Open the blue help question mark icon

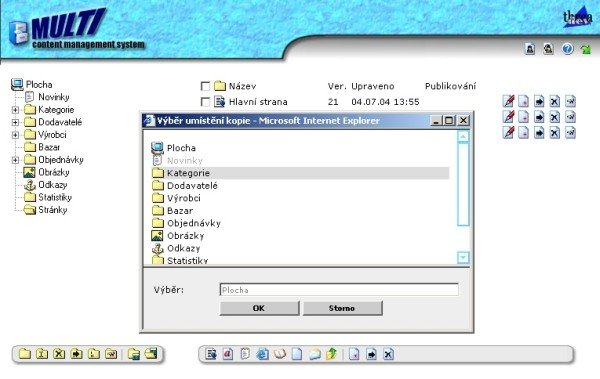click(x=567, y=49)
